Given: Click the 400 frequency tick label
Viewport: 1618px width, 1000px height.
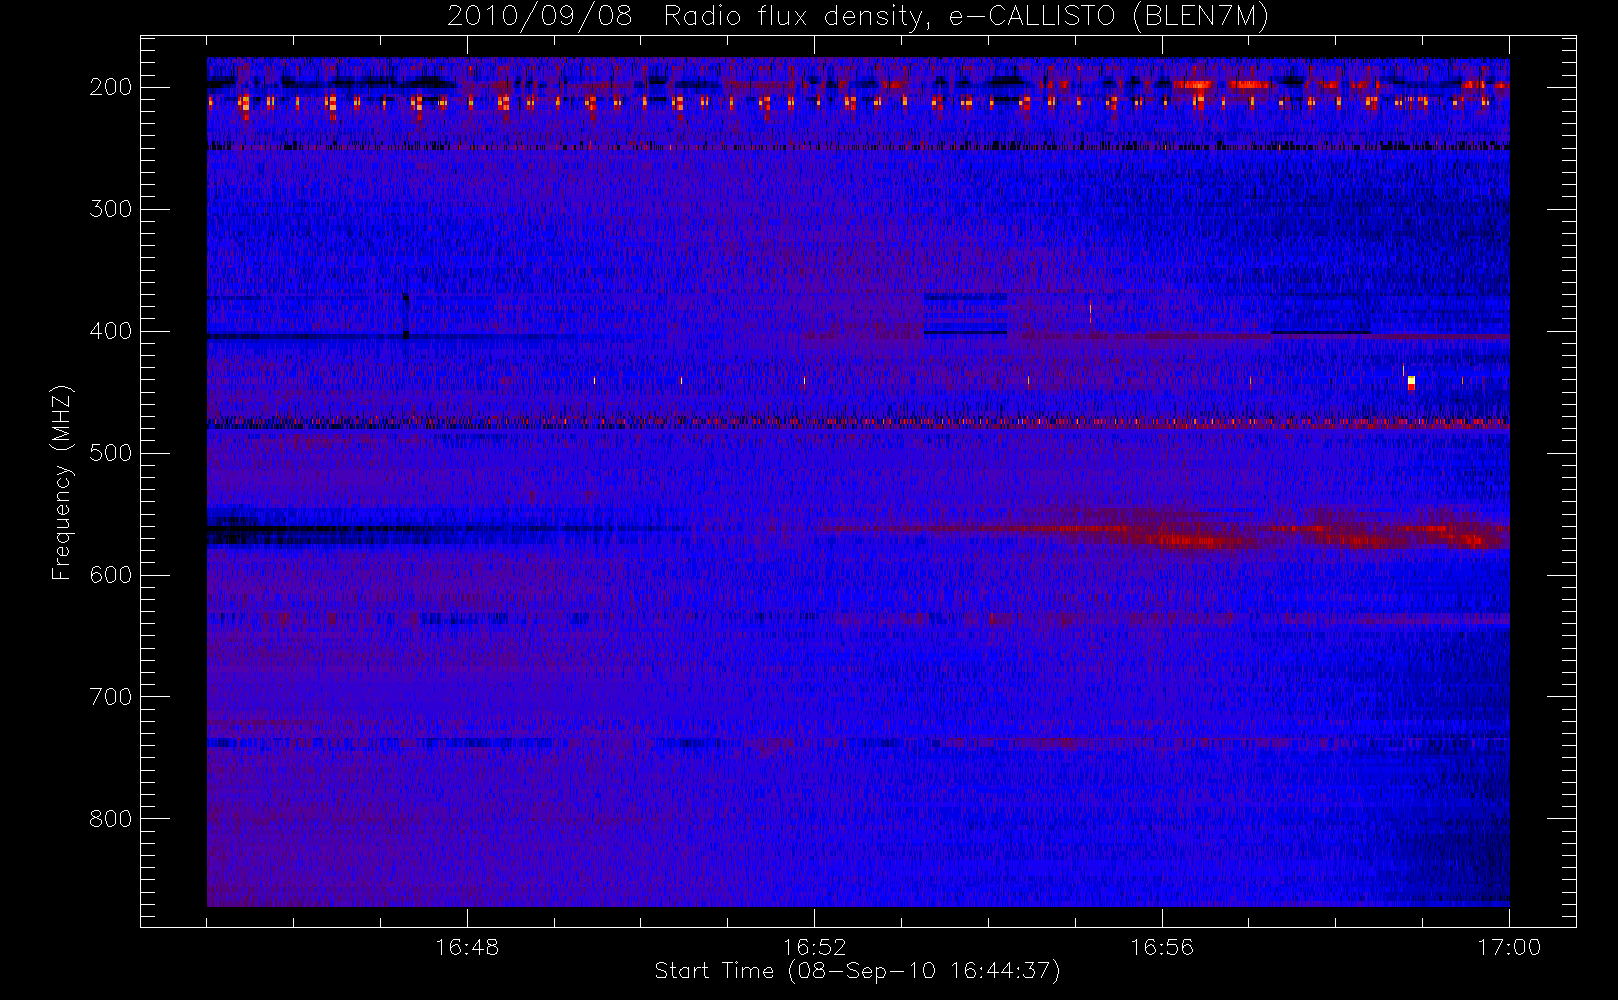Looking at the screenshot, I should (111, 331).
